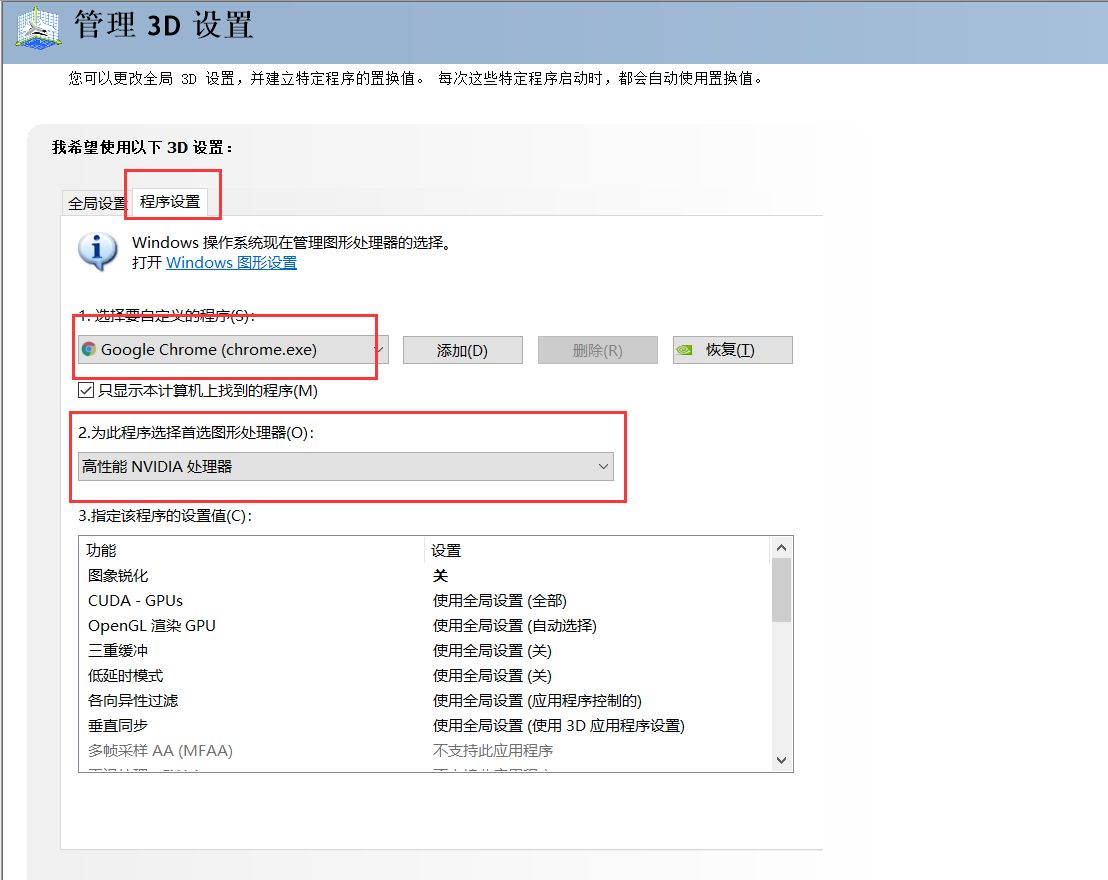Click the disabled 删除(R) button
The height and width of the screenshot is (880, 1108).
(x=598, y=350)
